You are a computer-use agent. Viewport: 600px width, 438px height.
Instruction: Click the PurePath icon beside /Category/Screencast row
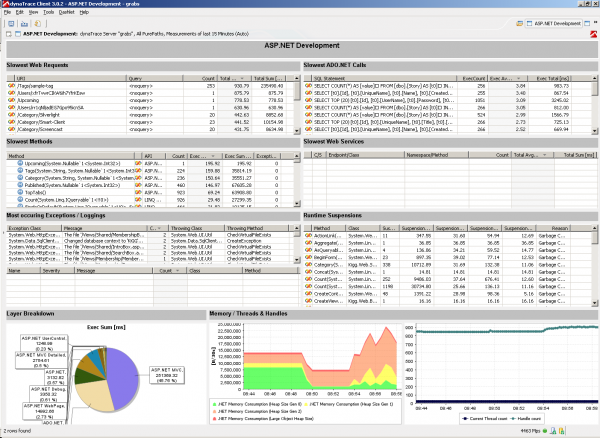[x=11, y=129]
